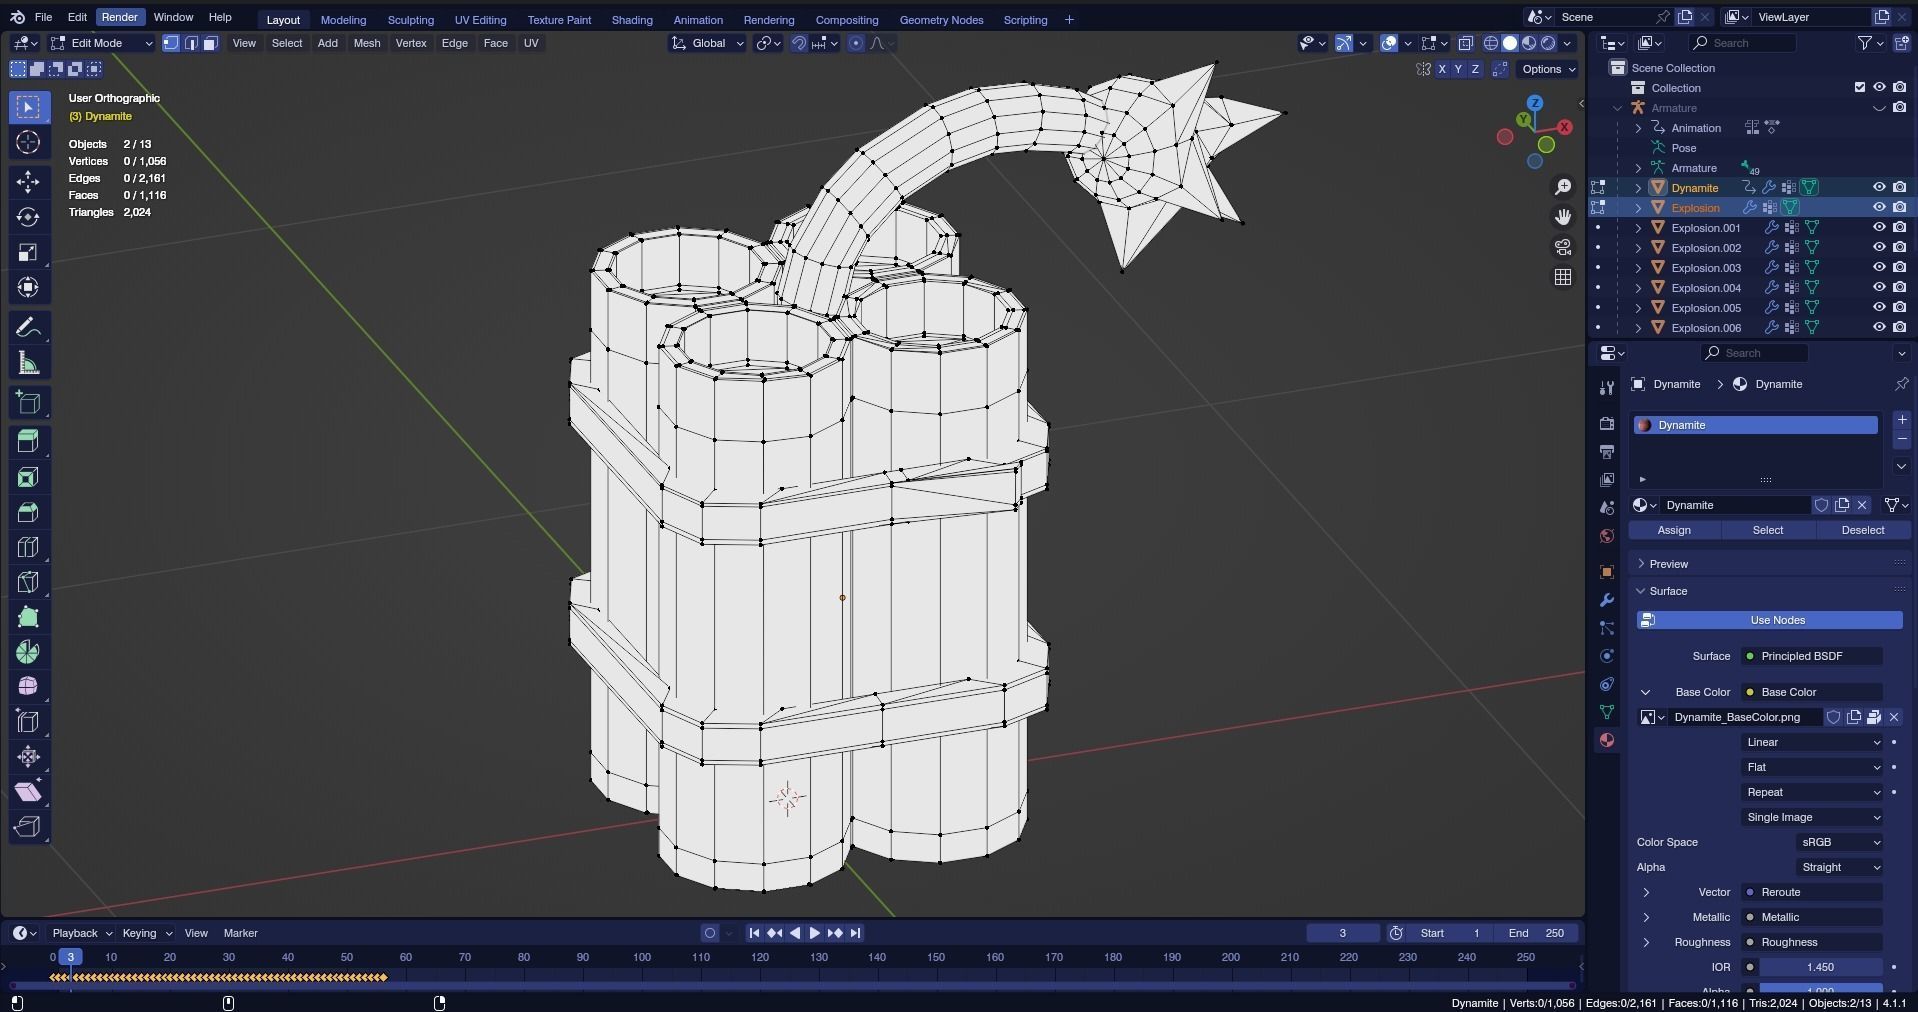This screenshot has height=1012, width=1918.
Task: Click the outliner Search field
Action: pos(1742,43)
